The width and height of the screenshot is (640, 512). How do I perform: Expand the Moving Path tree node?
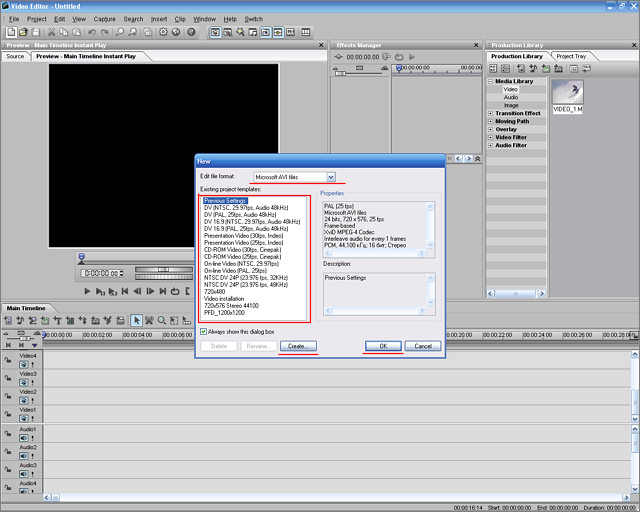pyautogui.click(x=491, y=121)
